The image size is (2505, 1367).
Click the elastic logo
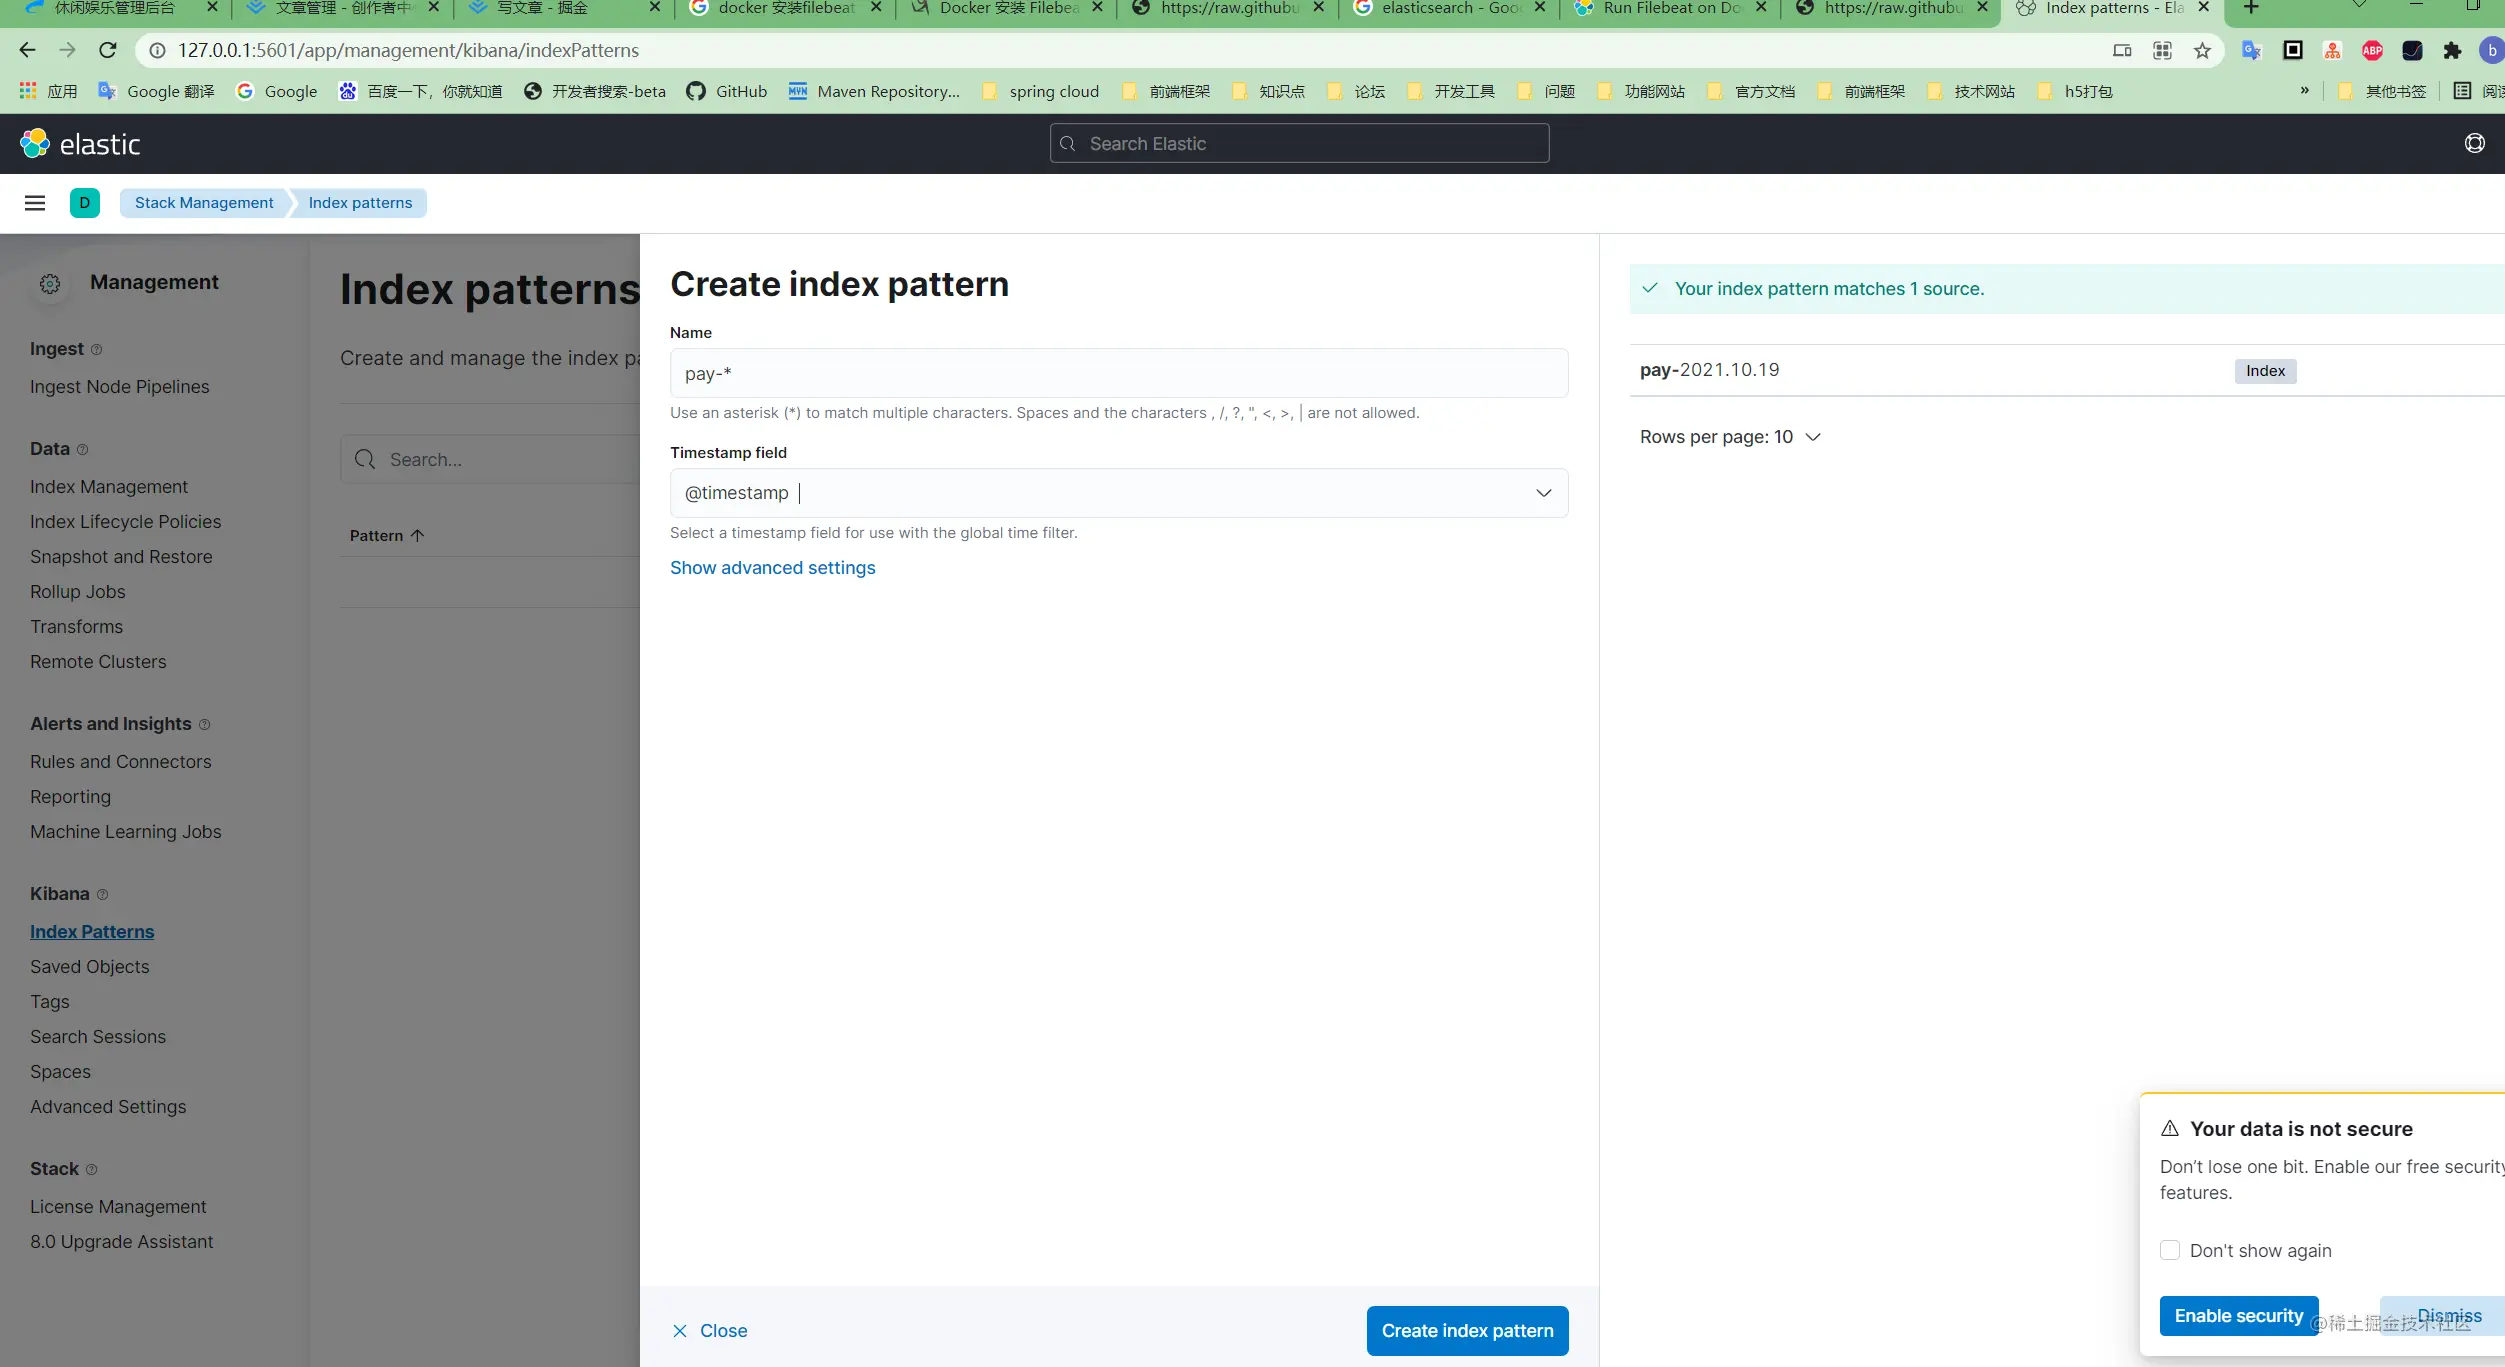click(80, 144)
